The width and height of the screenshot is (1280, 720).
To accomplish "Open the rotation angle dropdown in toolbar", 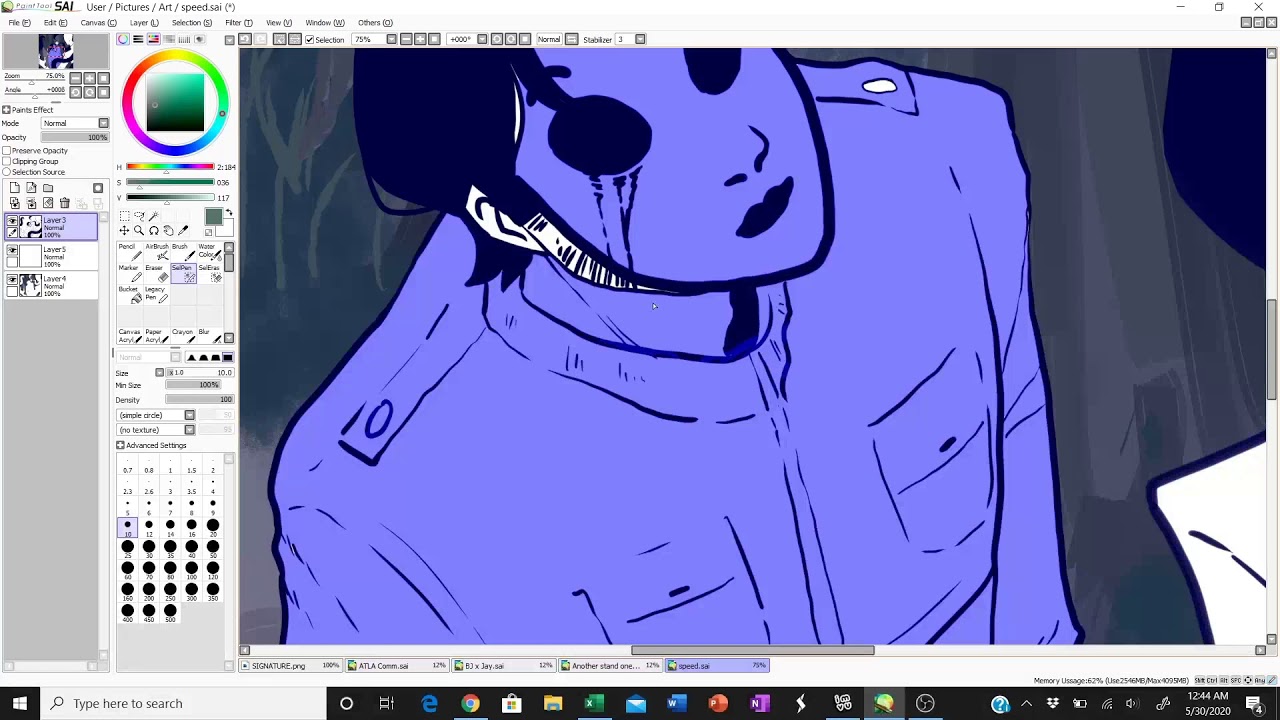I will [482, 39].
